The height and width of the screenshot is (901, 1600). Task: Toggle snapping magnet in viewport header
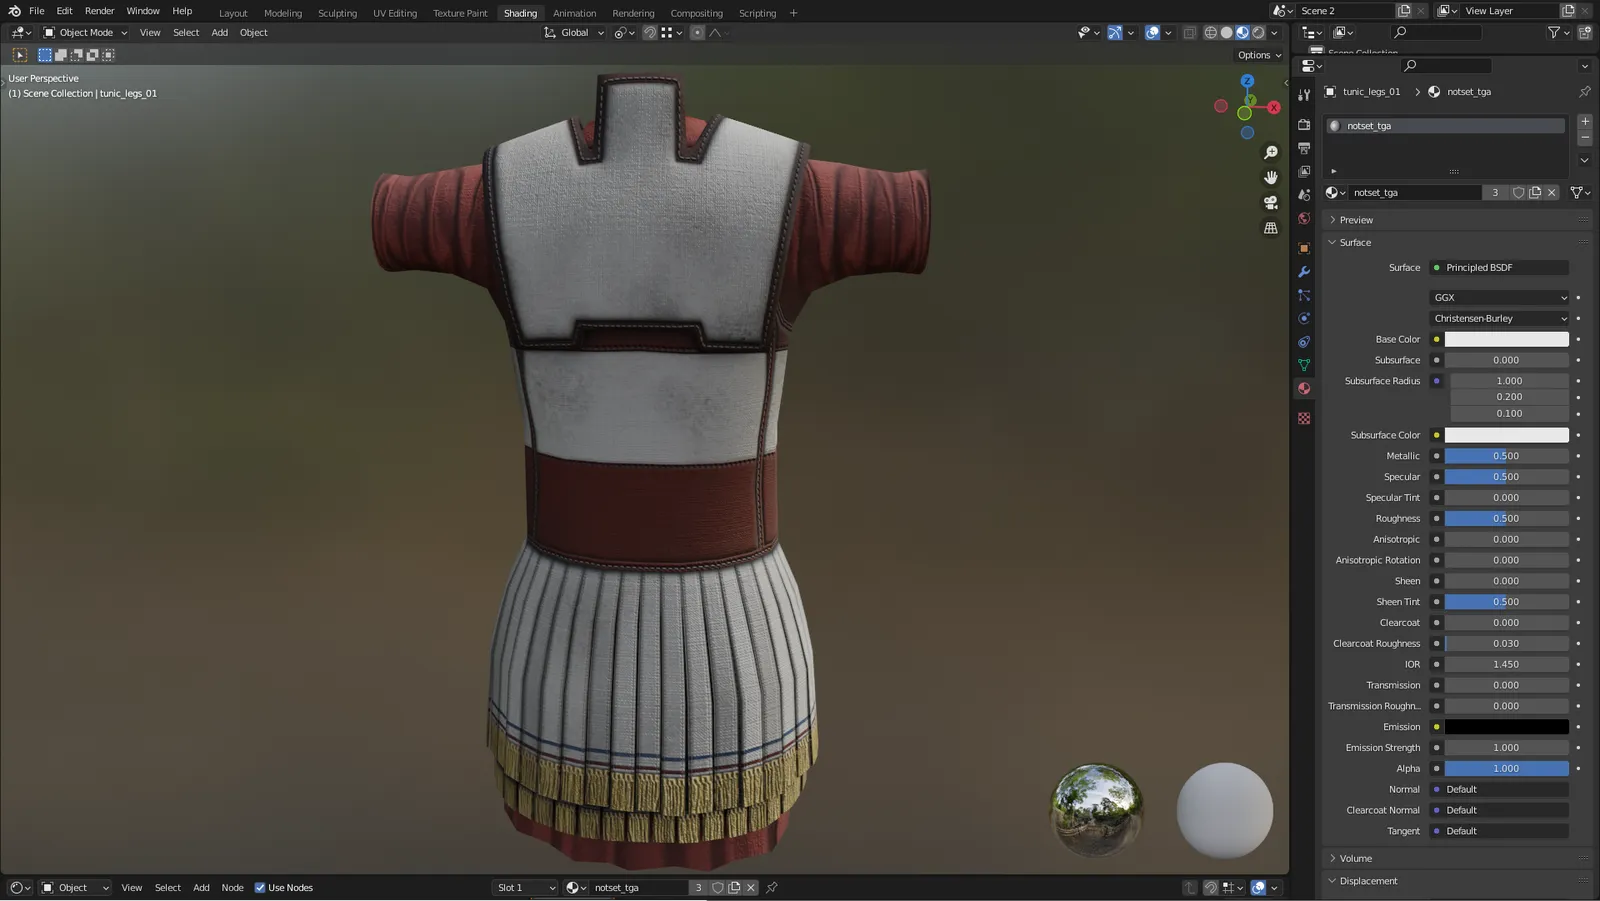650,33
